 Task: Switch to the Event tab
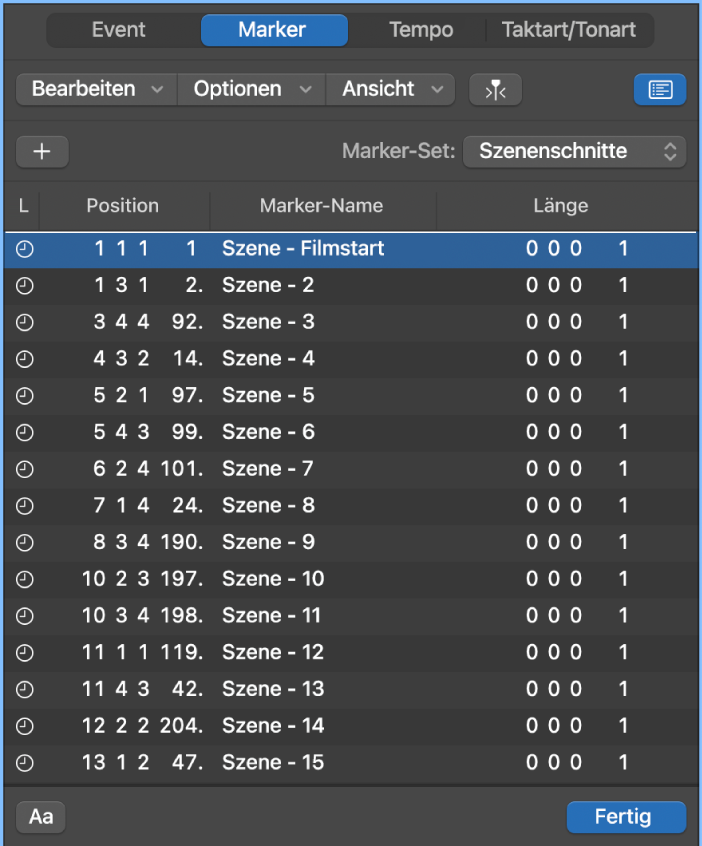(119, 30)
